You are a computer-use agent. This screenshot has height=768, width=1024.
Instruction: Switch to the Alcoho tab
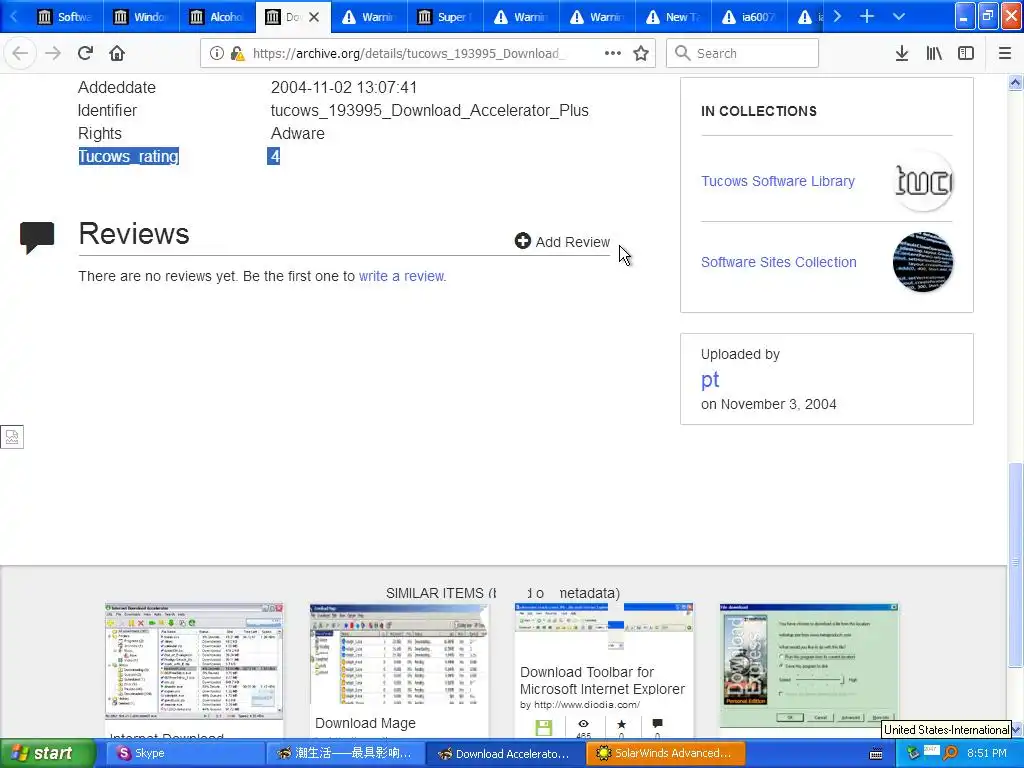coord(217,17)
